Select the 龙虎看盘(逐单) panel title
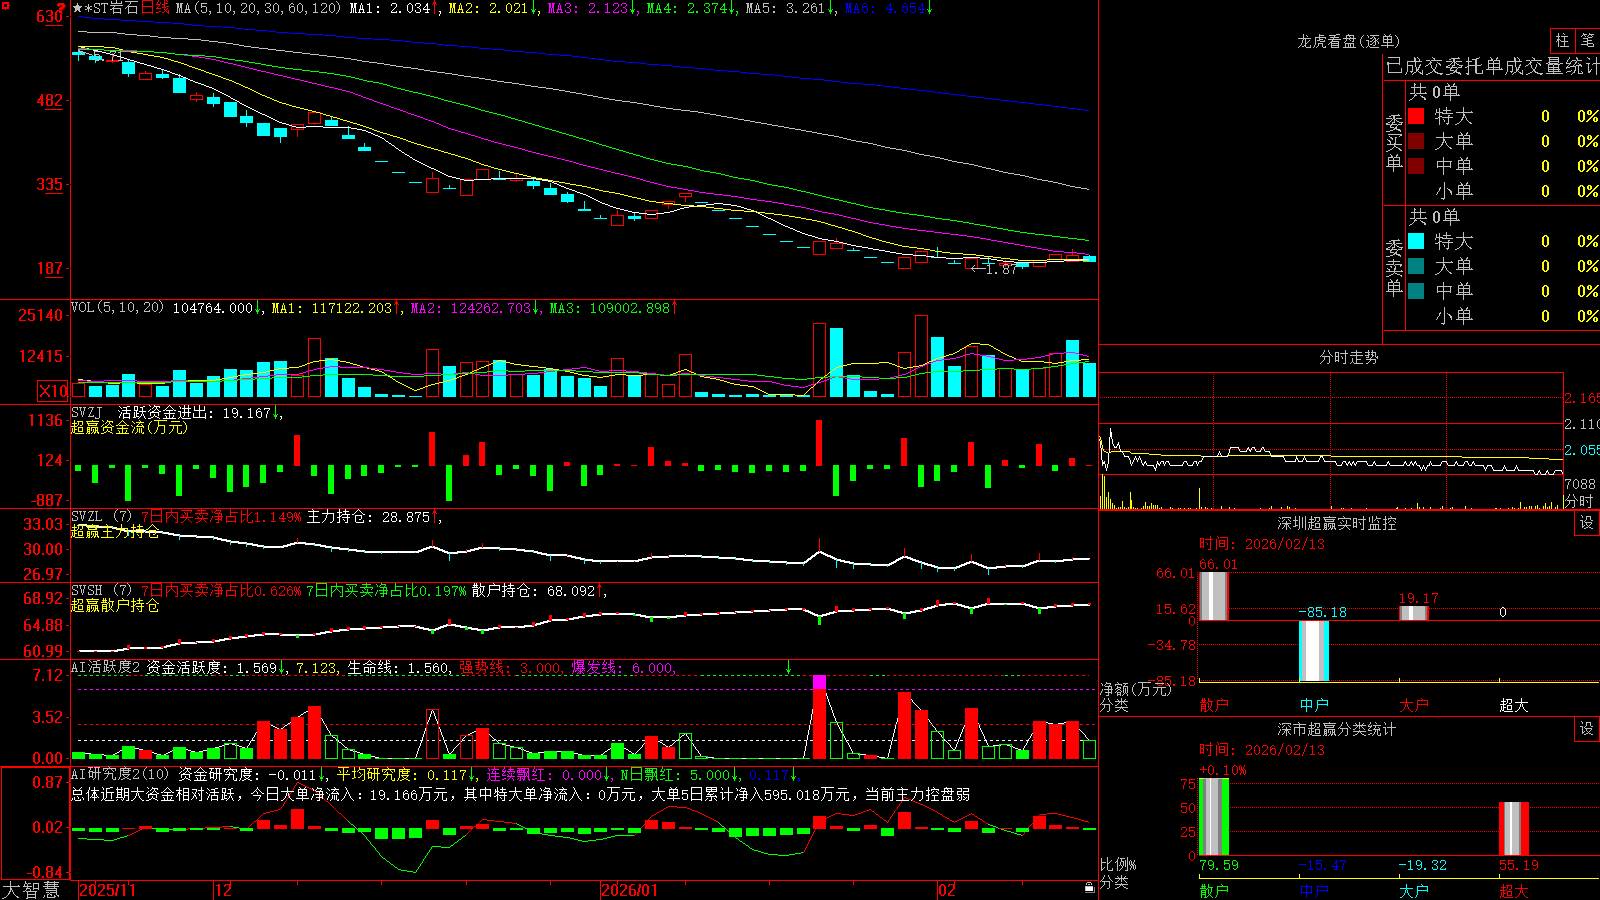The image size is (1600, 900). pos(1348,41)
